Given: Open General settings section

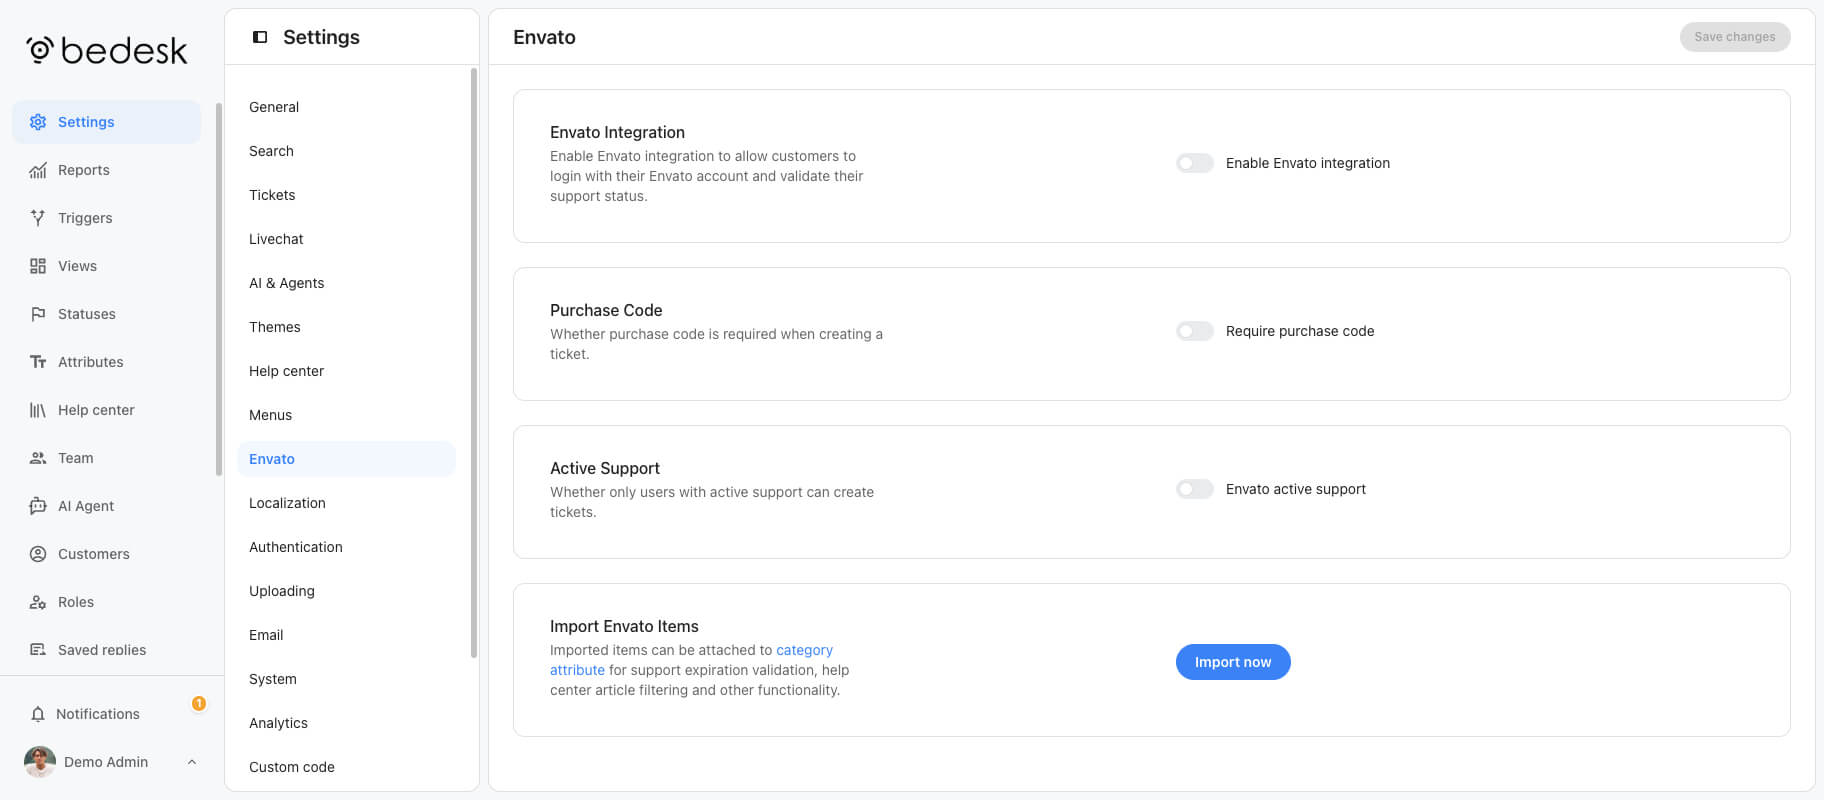Looking at the screenshot, I should 346,107.
